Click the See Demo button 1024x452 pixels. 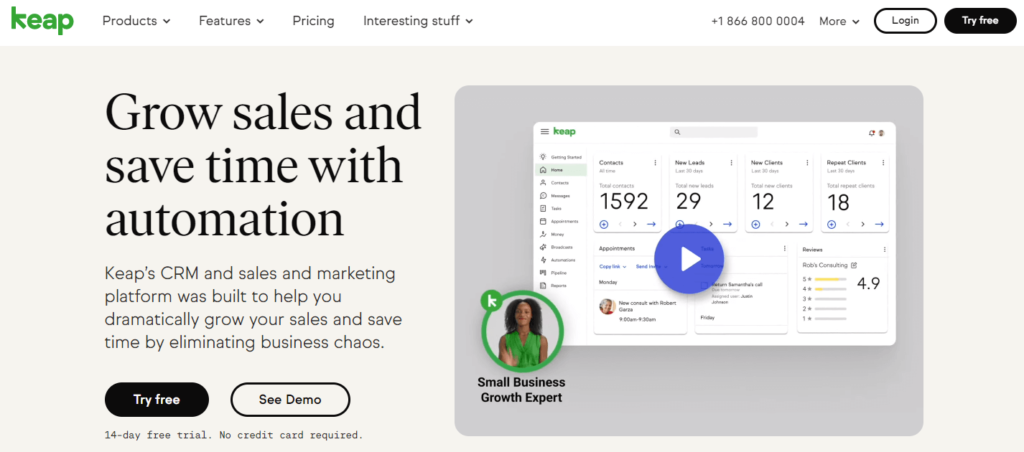coord(290,400)
